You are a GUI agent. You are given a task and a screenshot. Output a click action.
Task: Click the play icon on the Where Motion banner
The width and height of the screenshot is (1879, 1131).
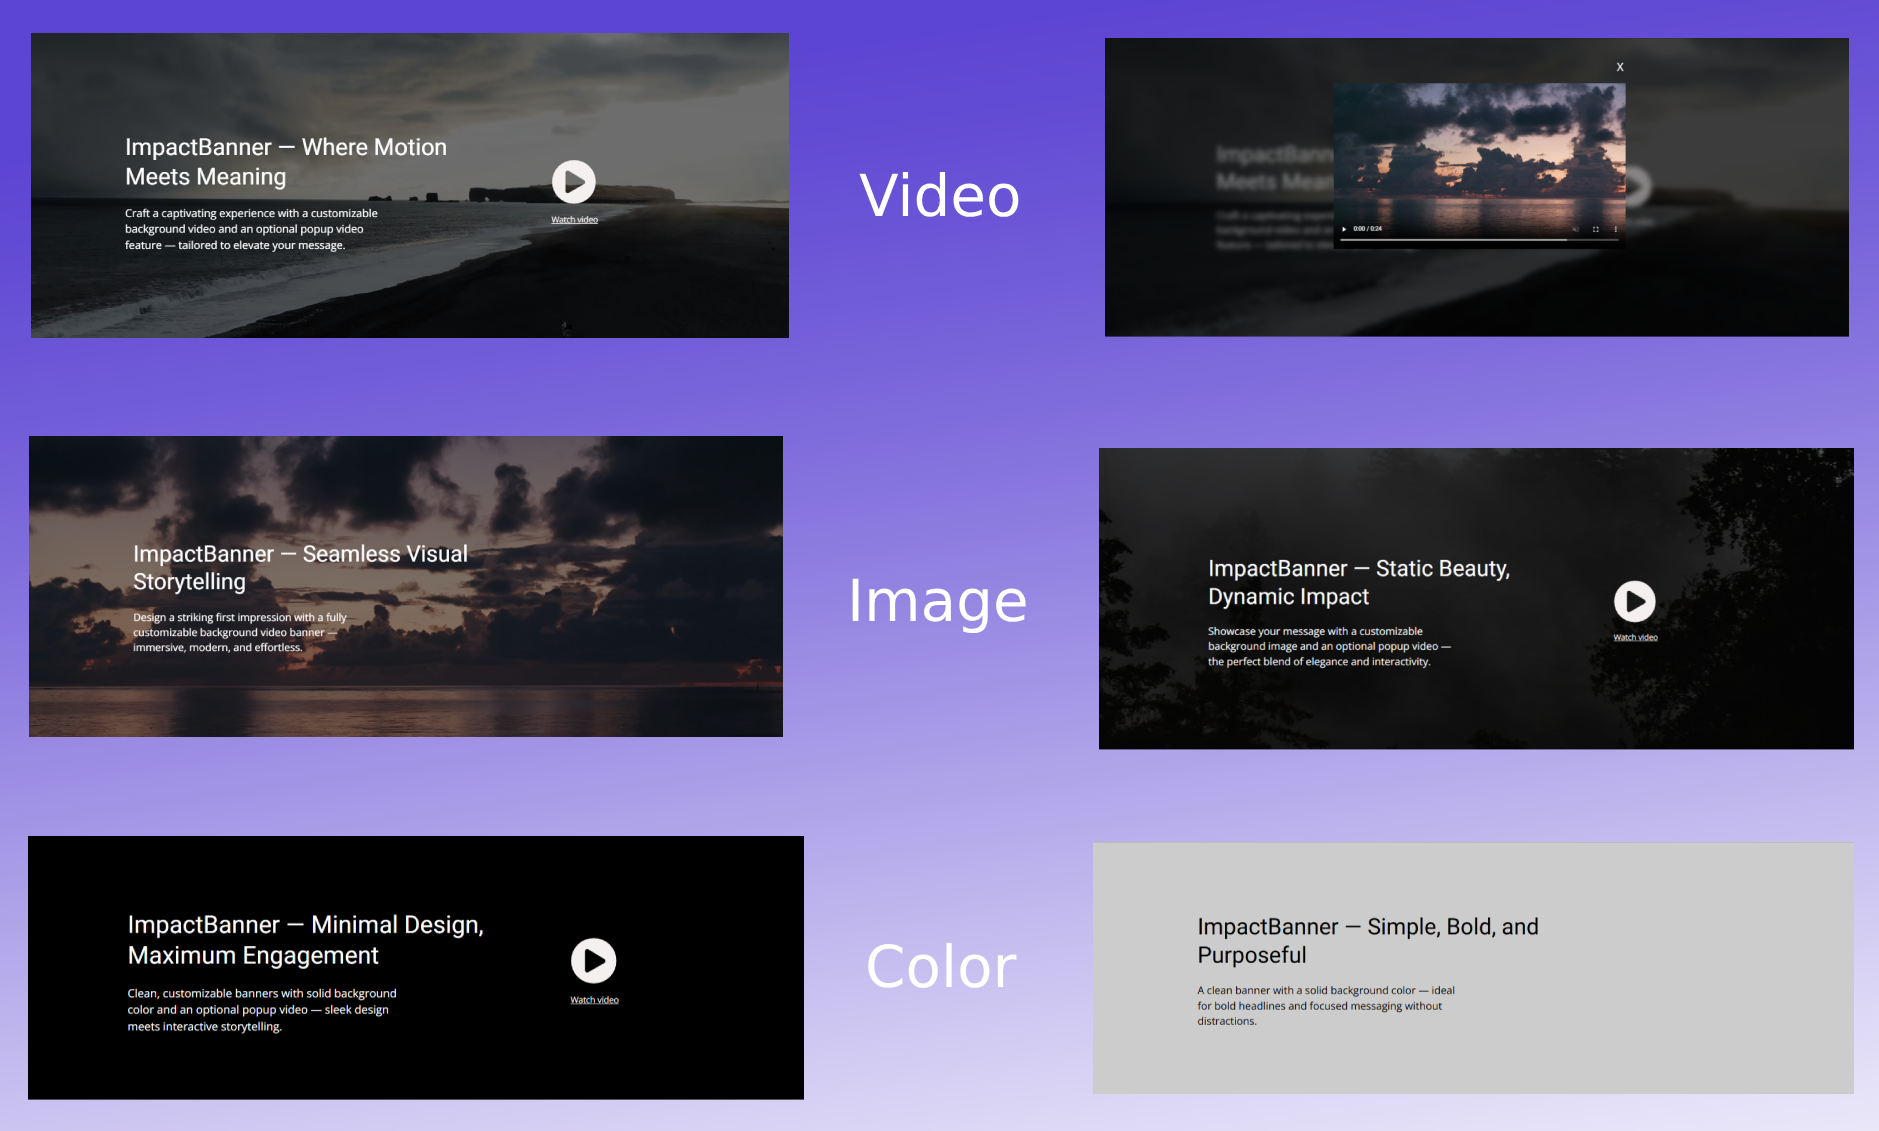[573, 182]
